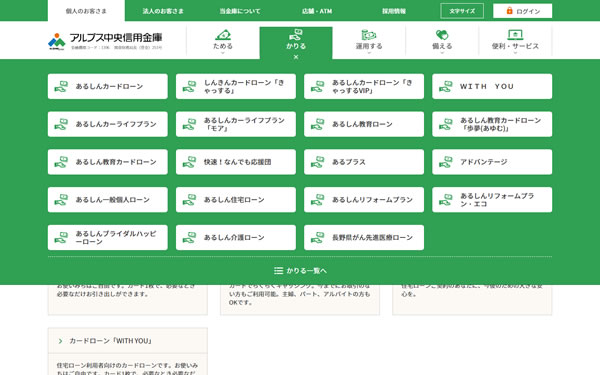This screenshot has height=375, width=600.
Task: Open あるしん教育カードローン plain card
Action: coord(108,162)
